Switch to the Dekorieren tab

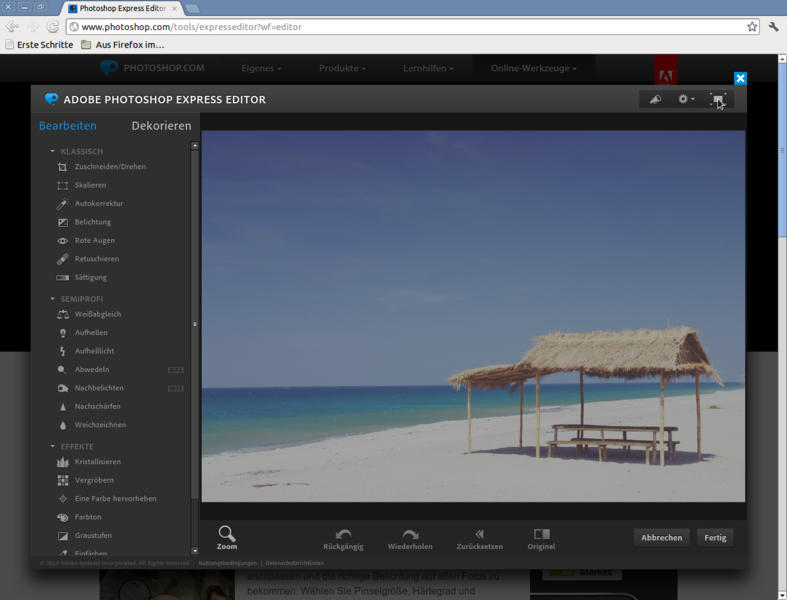point(161,126)
